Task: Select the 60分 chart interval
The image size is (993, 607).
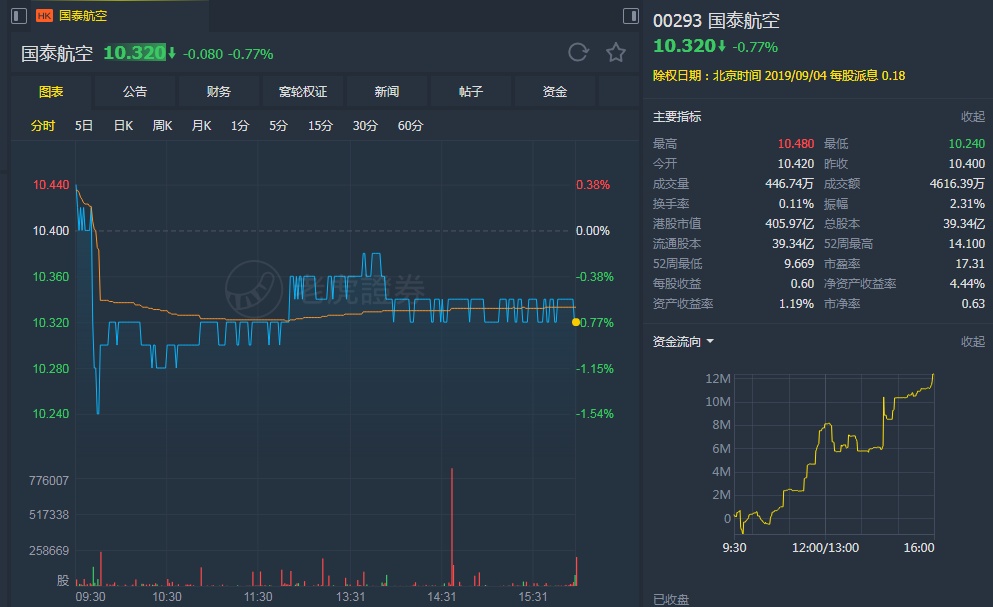Action: tap(410, 126)
